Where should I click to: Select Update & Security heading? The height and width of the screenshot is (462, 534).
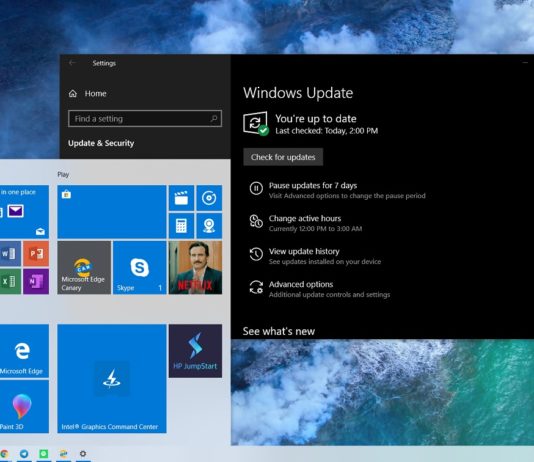click(x=101, y=143)
